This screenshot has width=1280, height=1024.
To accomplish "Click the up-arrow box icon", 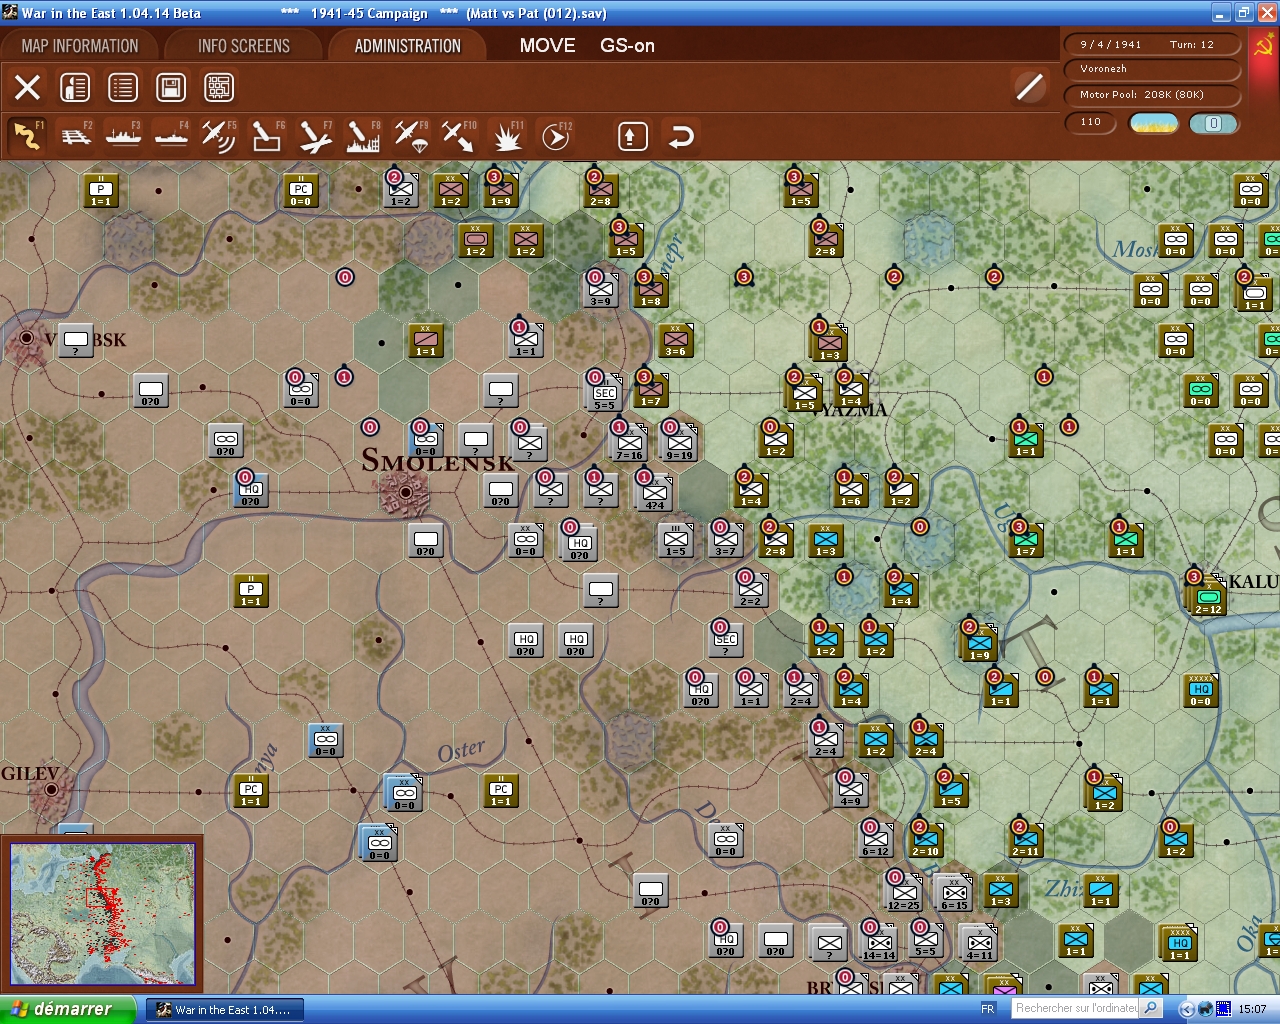I will tap(632, 136).
